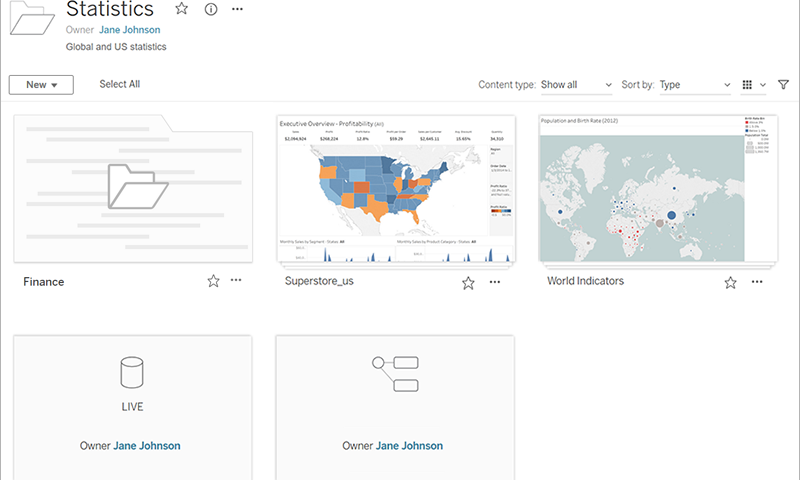Image resolution: width=800 pixels, height=480 pixels.
Task: Open Jane Johnson link on the flow card
Action: (409, 446)
